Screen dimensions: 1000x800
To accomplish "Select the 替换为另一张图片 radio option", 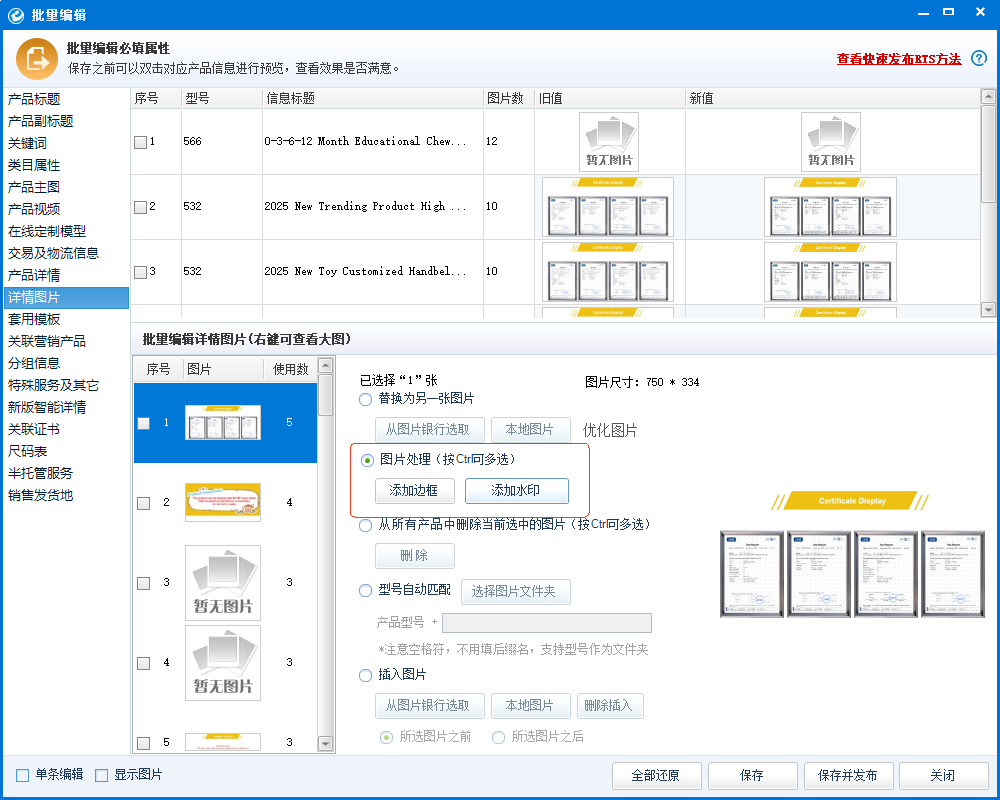I will pyautogui.click(x=366, y=399).
